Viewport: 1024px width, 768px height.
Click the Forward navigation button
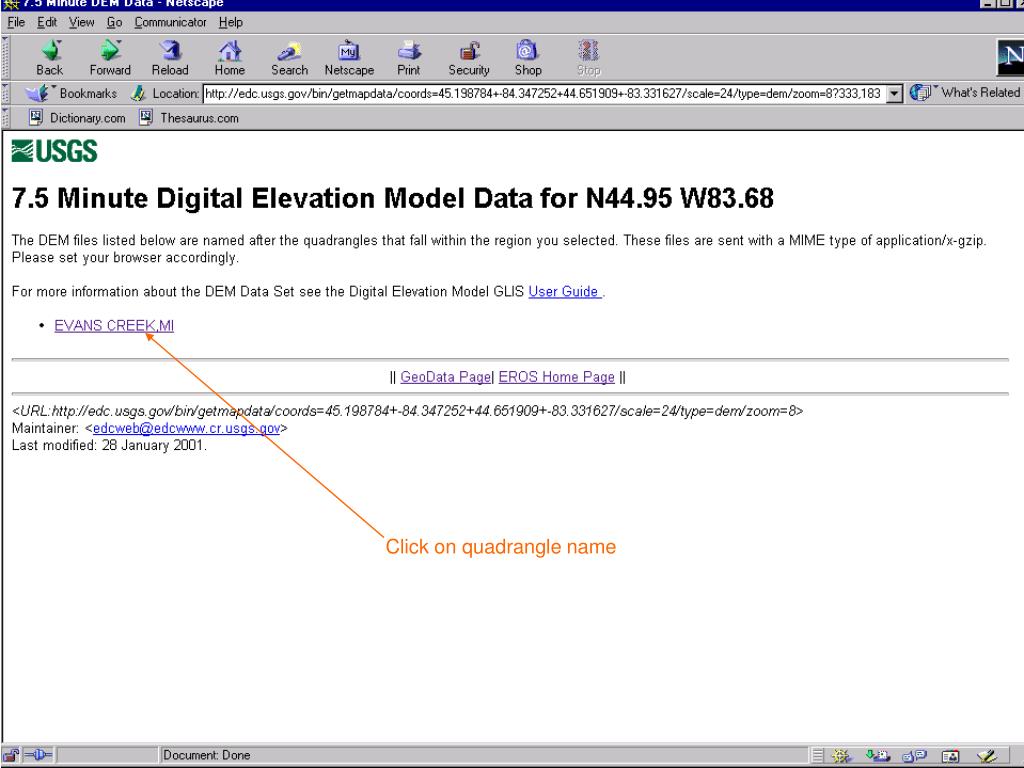pyautogui.click(x=110, y=58)
